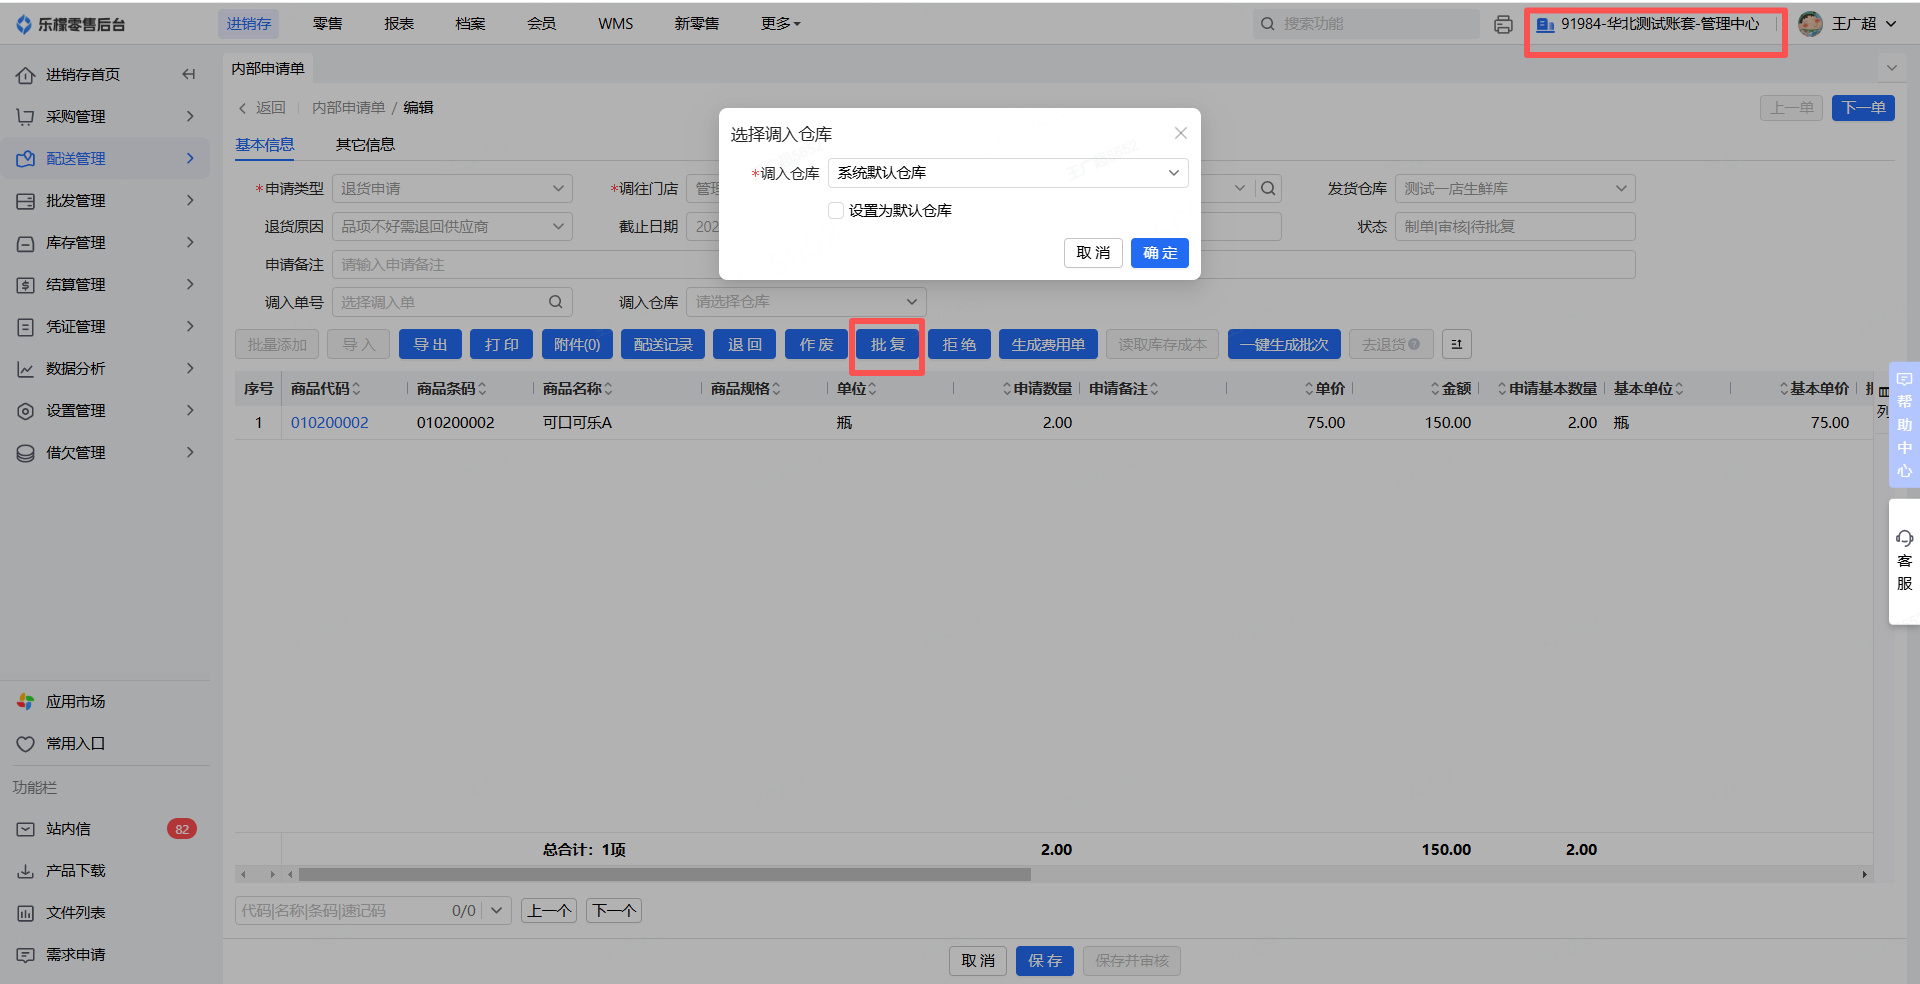The width and height of the screenshot is (1920, 984).
Task: Click the user avatar 王广超
Action: [1811, 24]
